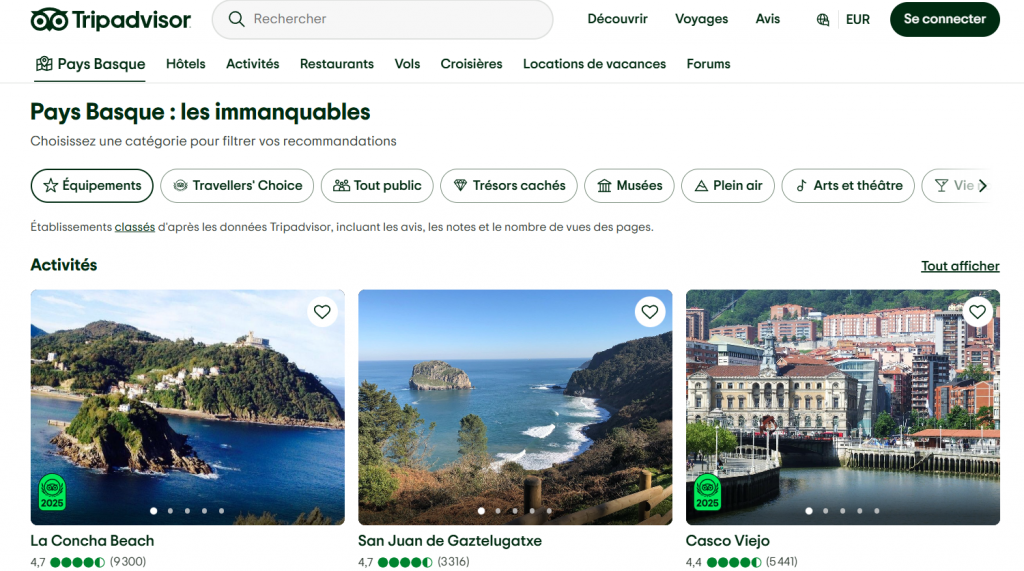Save La Concha Beach with heart icon

(x=322, y=312)
